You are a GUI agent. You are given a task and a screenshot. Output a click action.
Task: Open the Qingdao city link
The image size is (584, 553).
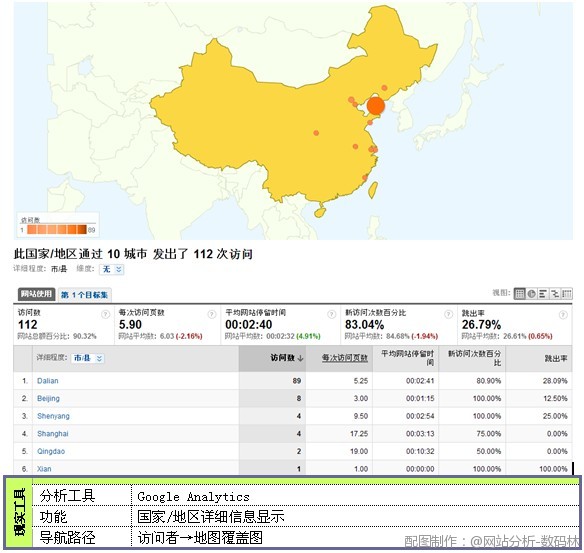(x=51, y=451)
